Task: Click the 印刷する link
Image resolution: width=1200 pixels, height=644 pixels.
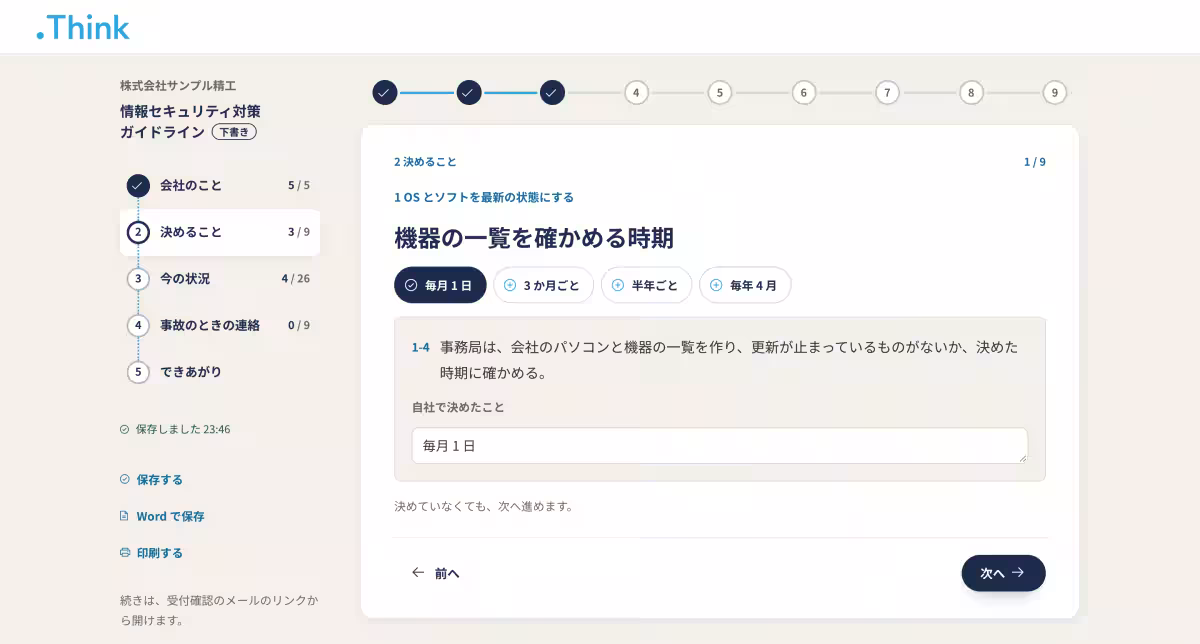Action: [x=151, y=553]
